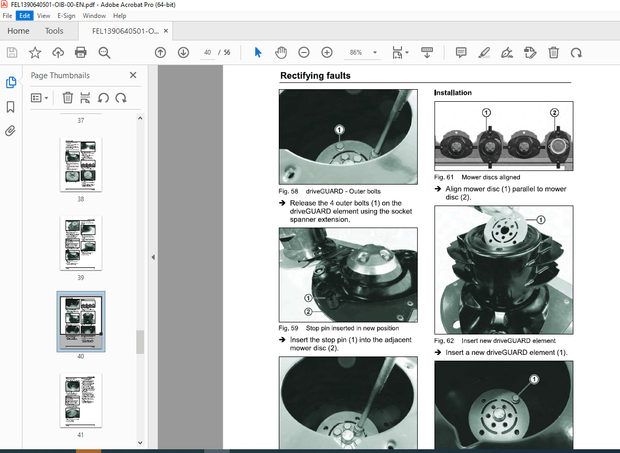
Task: Open the Window menu
Action: pyautogui.click(x=94, y=16)
